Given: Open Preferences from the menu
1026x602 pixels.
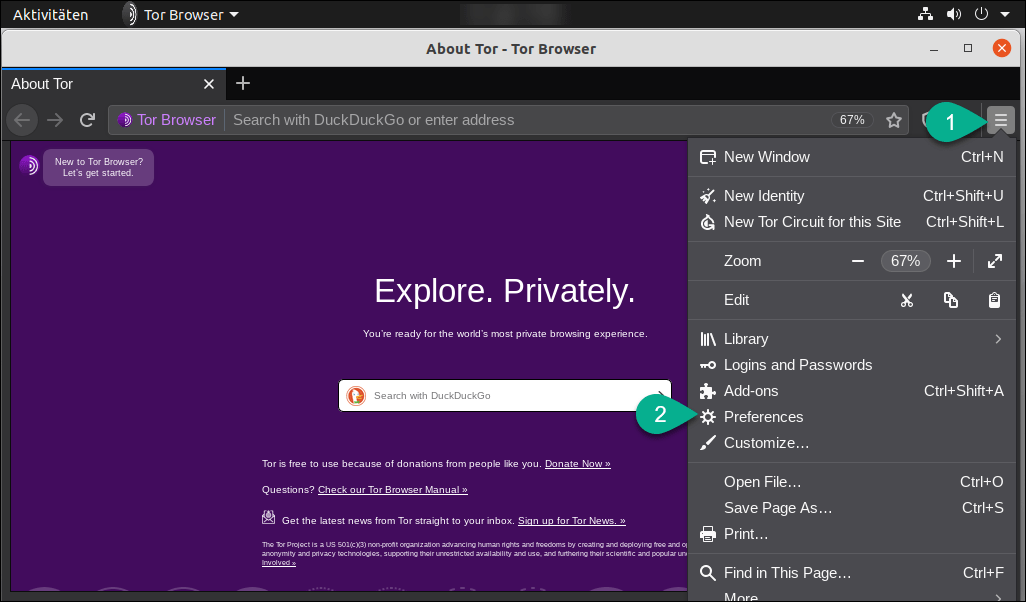Looking at the screenshot, I should pyautogui.click(x=851, y=417).
